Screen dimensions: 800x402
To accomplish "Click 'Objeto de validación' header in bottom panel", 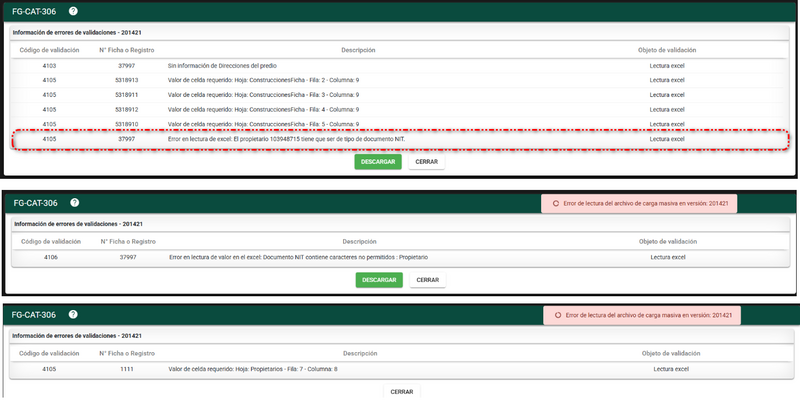I will click(671, 353).
